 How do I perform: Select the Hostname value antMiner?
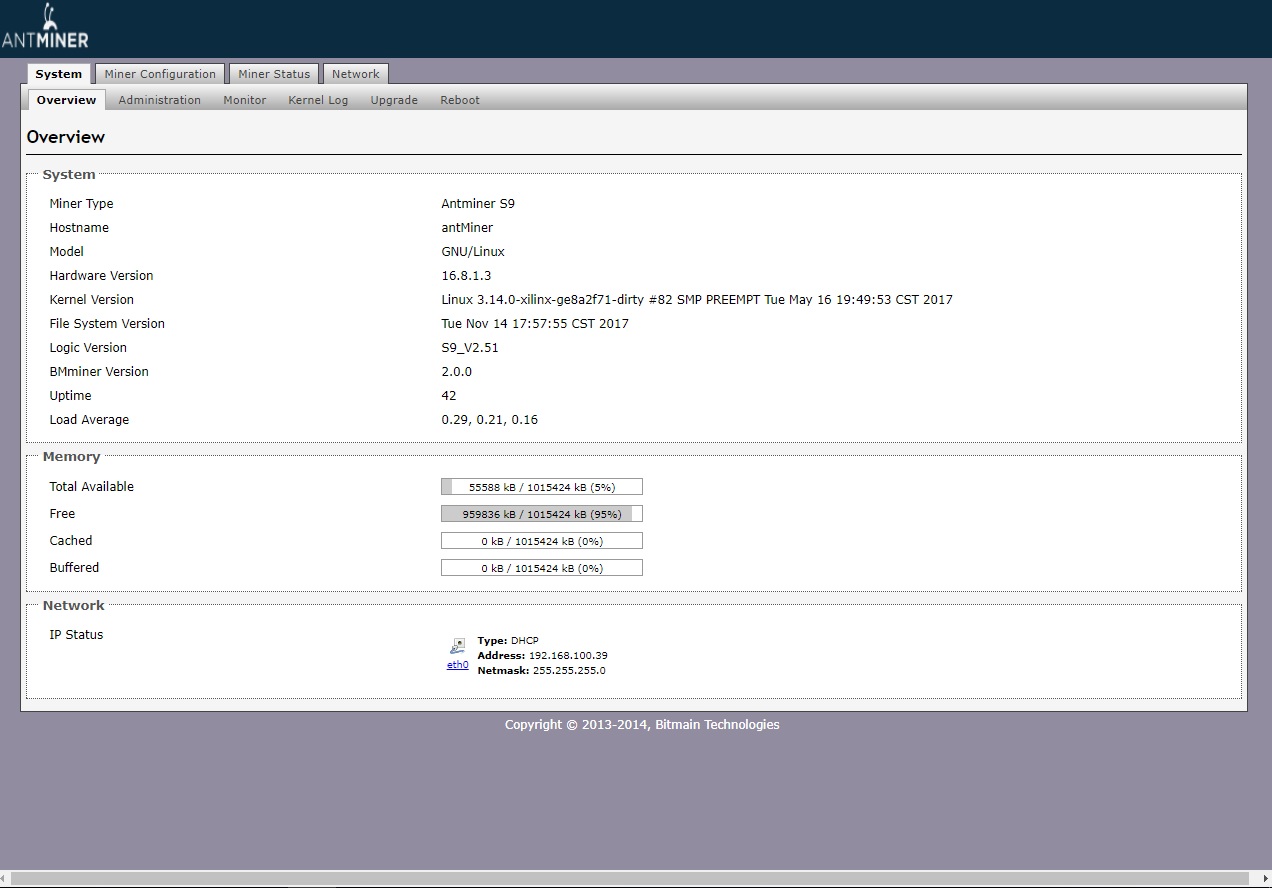coord(467,228)
